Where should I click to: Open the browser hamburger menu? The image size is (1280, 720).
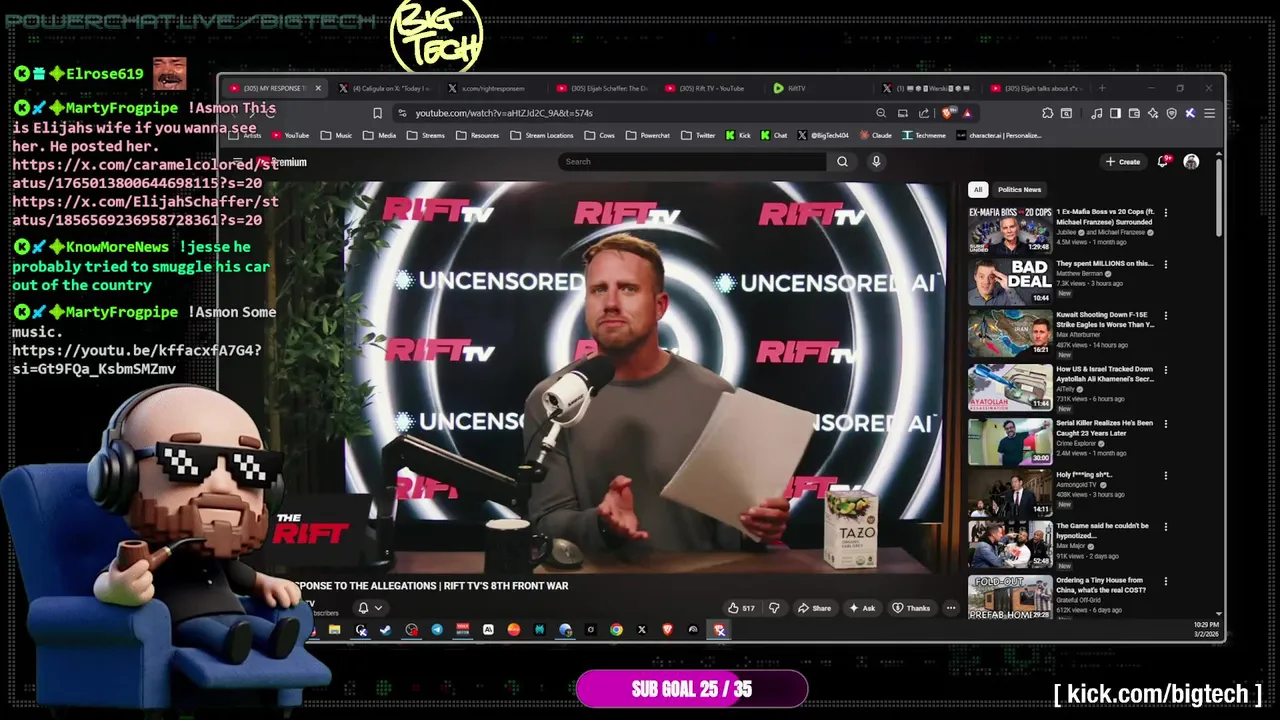pyautogui.click(x=1208, y=113)
